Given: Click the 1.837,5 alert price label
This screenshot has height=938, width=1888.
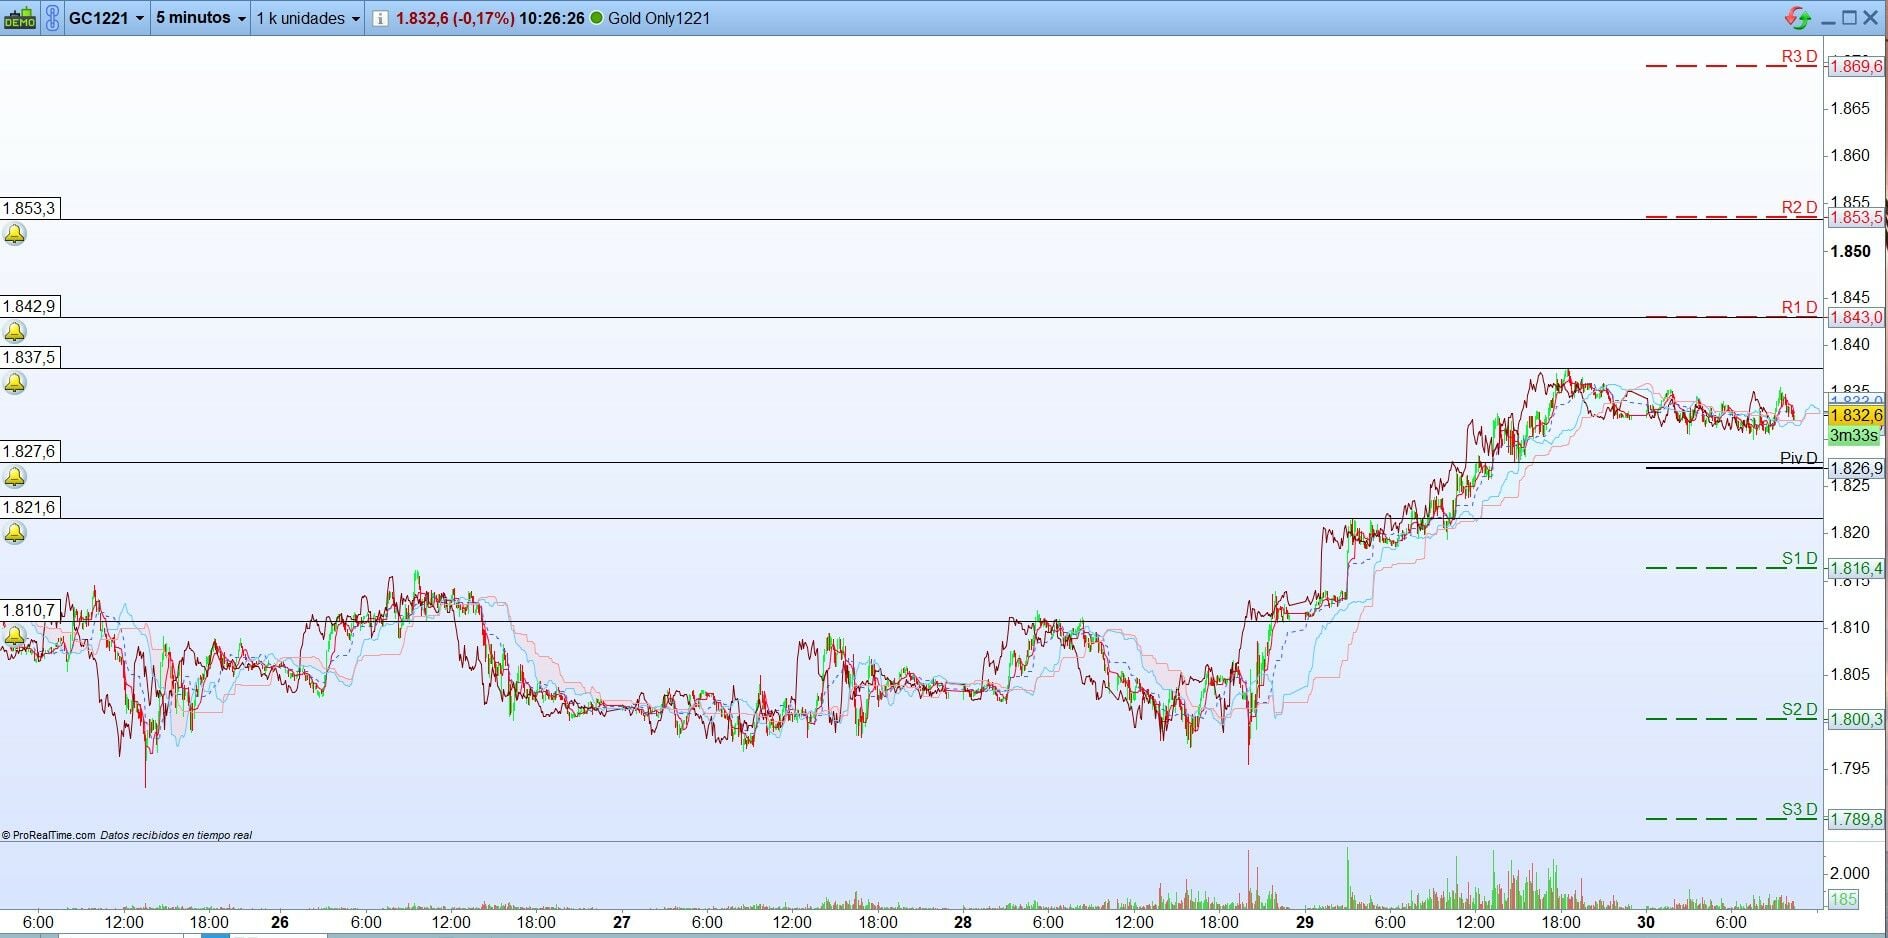Looking at the screenshot, I should coord(29,357).
